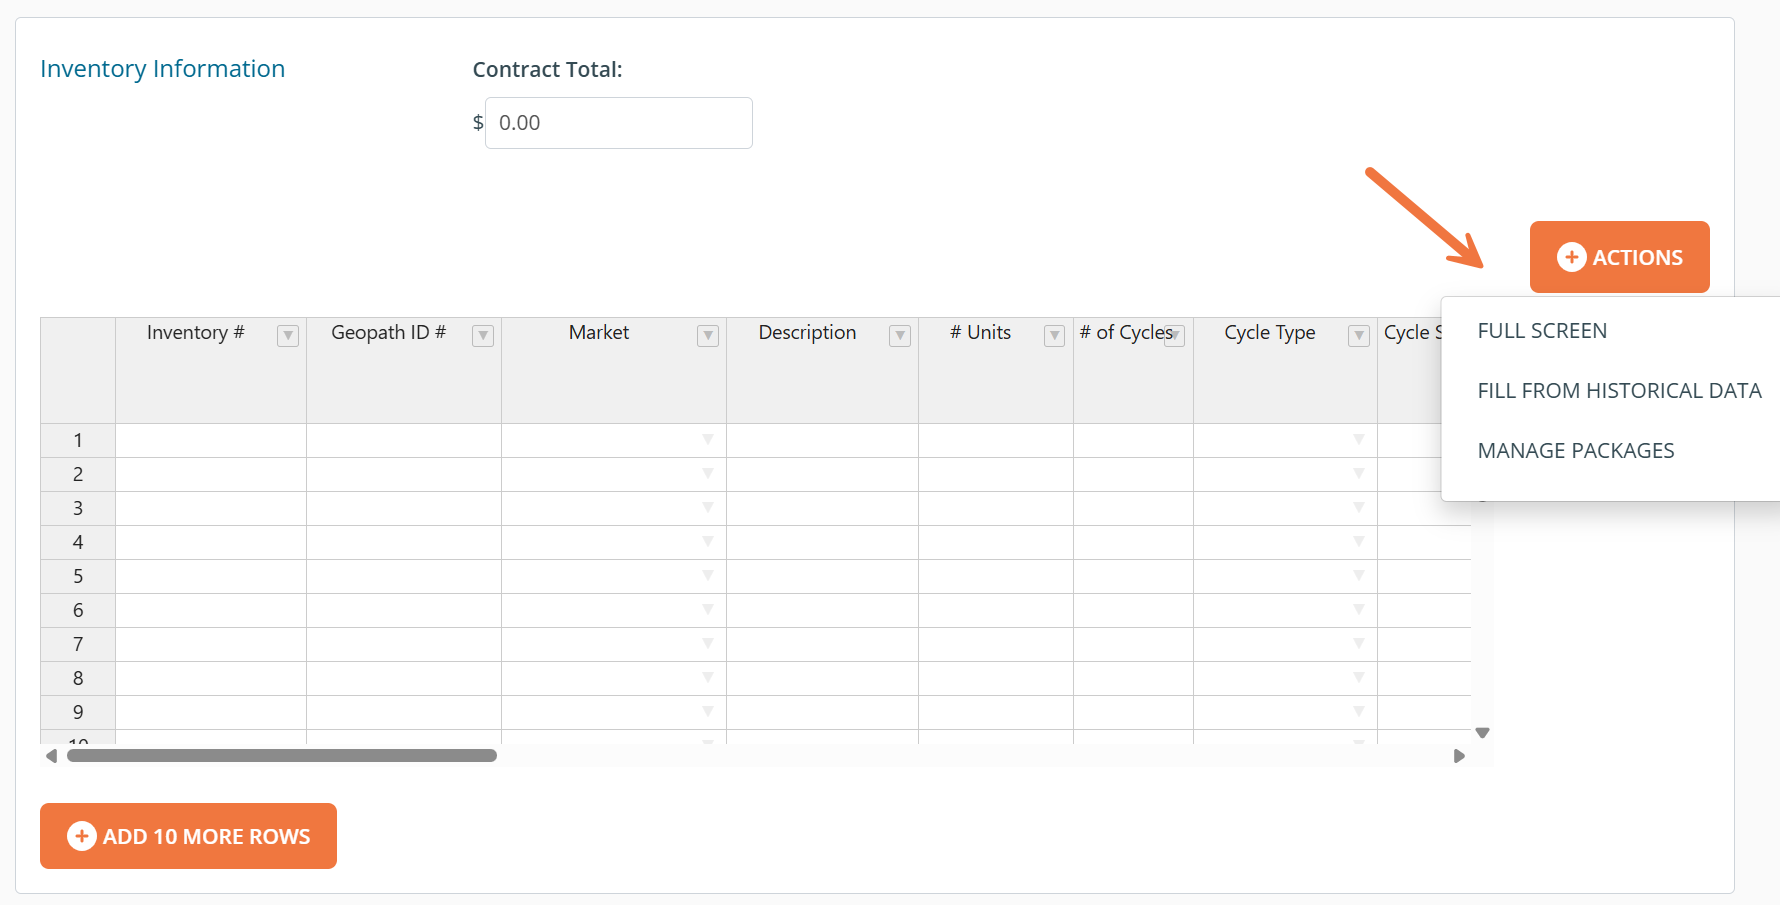Click the right arrow of horizontal scrollbar
The height and width of the screenshot is (905, 1780).
1459,756
